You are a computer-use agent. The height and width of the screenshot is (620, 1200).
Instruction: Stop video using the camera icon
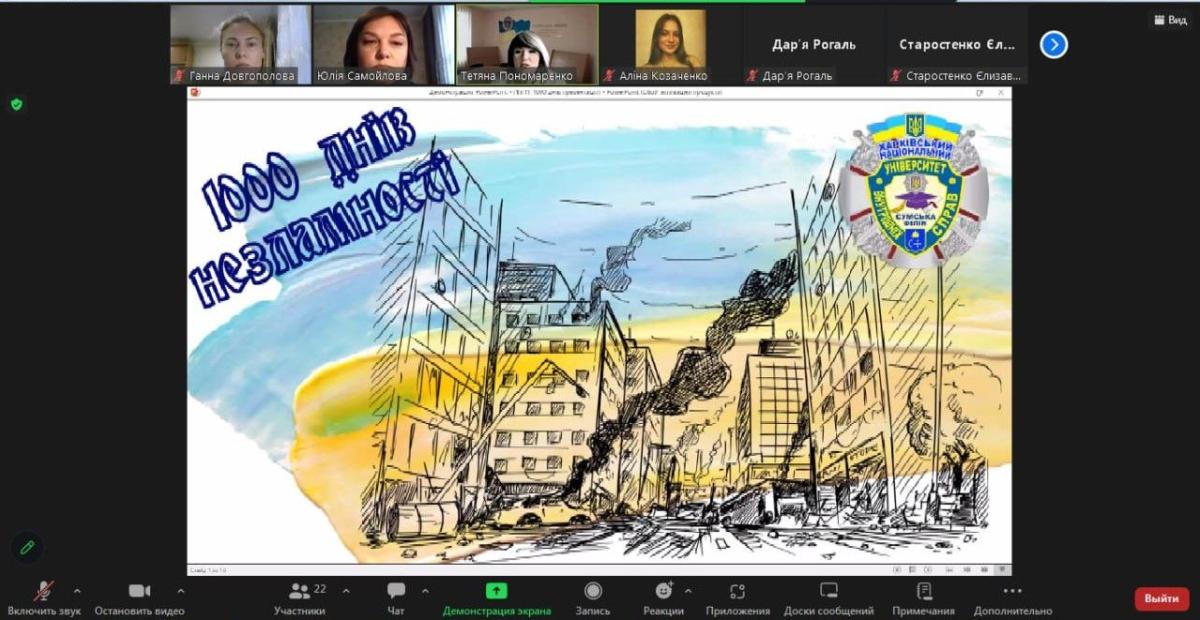(139, 591)
